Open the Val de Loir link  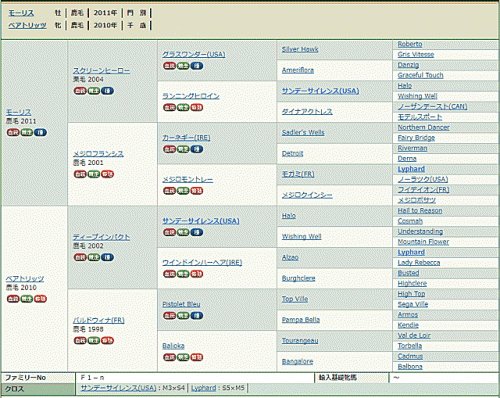pyautogui.click(x=414, y=335)
